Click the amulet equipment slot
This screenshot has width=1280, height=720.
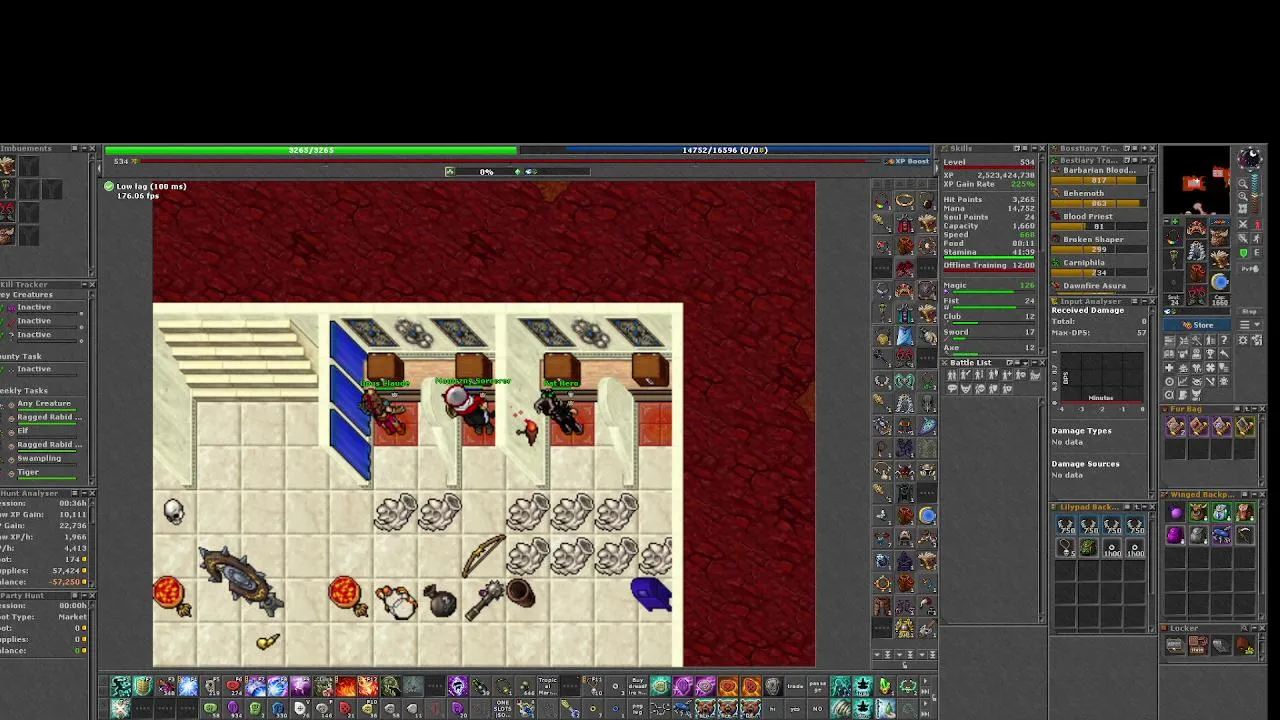(1174, 237)
